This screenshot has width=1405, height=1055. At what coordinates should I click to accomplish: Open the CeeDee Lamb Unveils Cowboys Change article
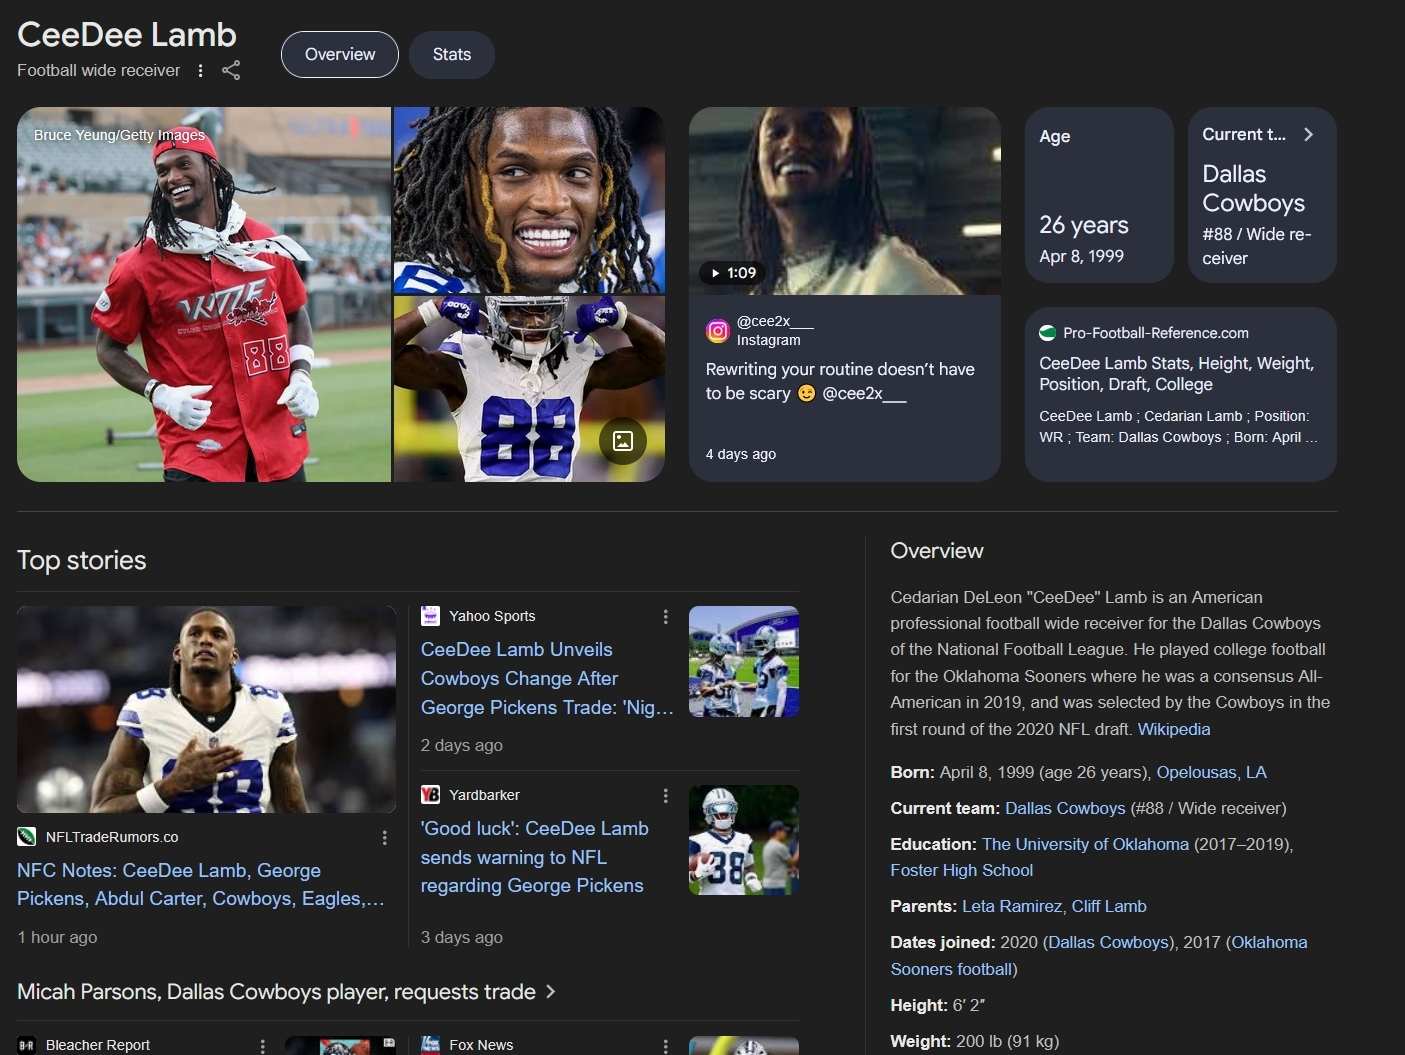click(547, 678)
